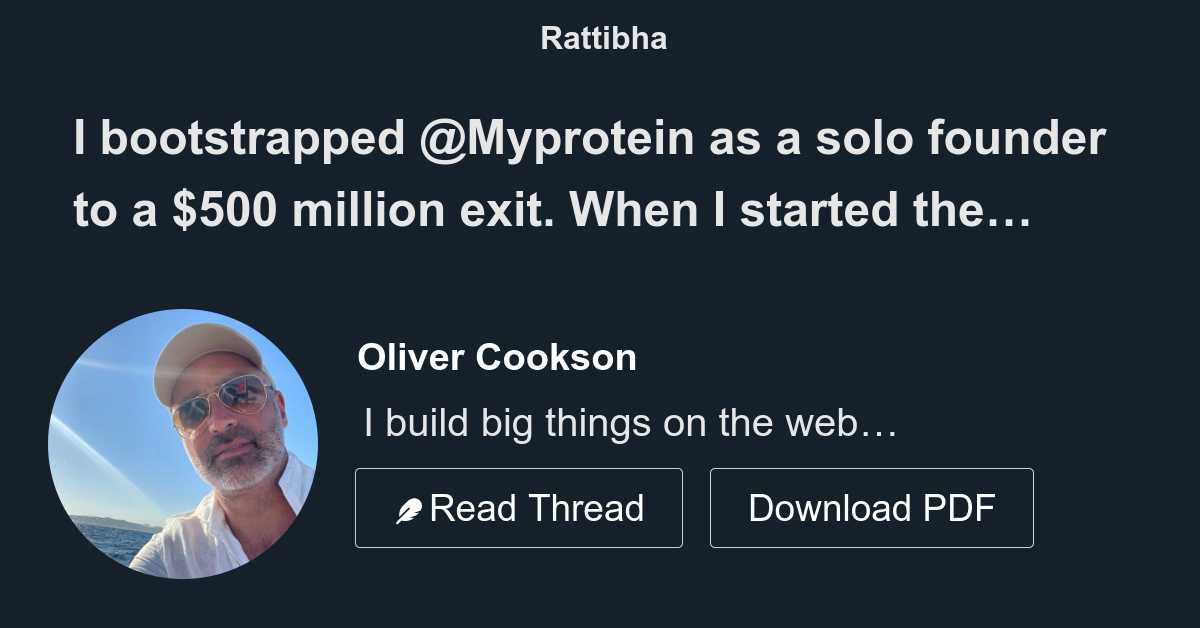The width and height of the screenshot is (1200, 628).
Task: Click the profile picture of the man in cap
Action: 184,442
